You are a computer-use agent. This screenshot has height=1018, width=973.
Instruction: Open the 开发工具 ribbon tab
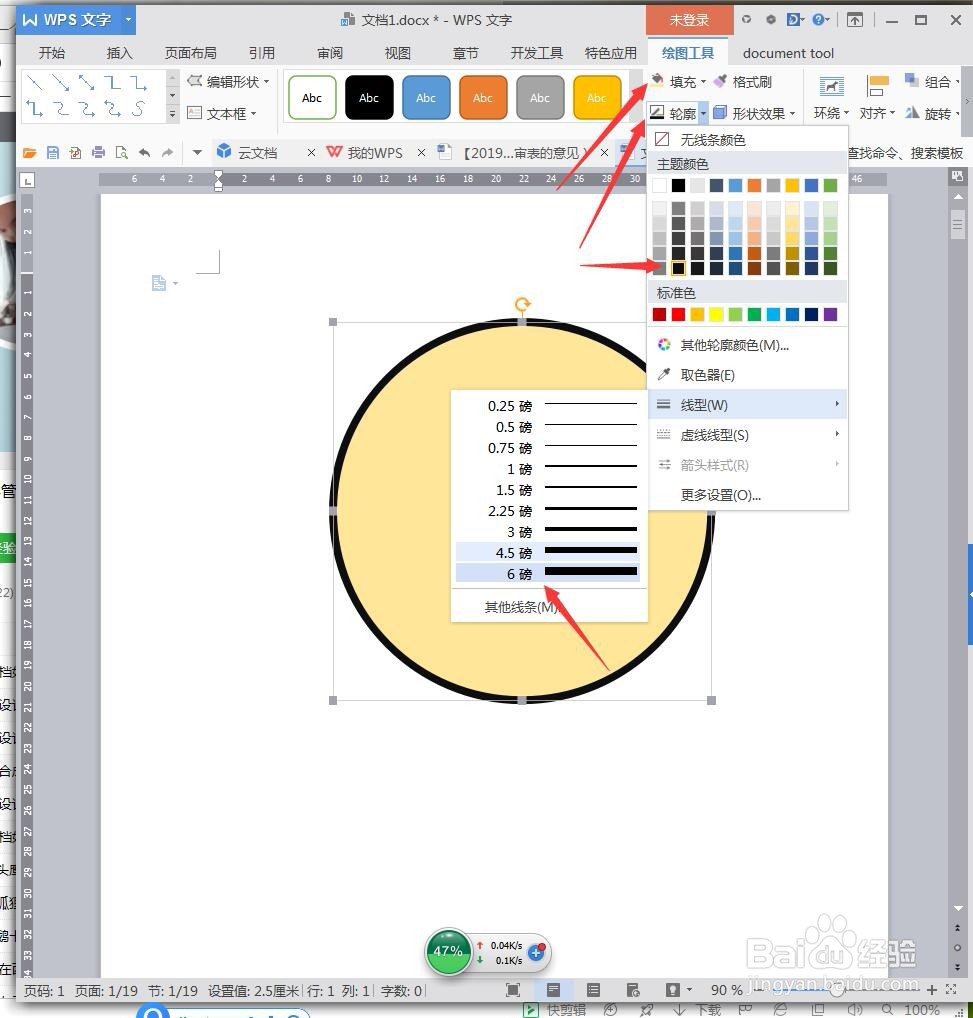tap(536, 53)
